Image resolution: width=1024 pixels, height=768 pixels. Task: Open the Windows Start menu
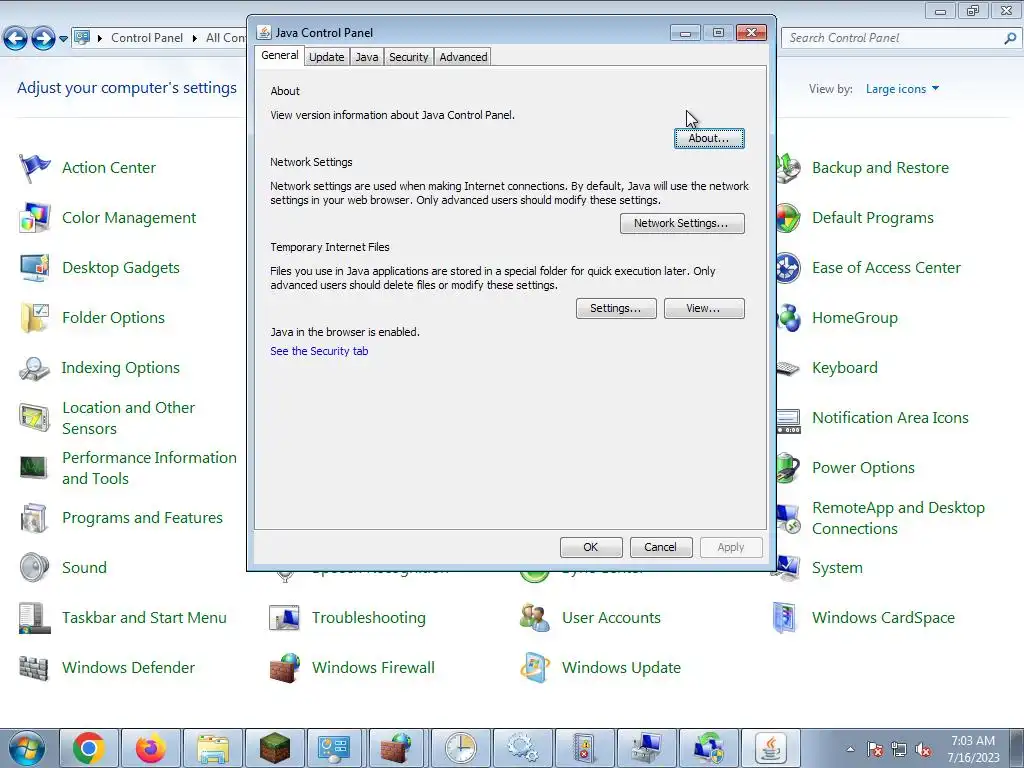point(26,748)
